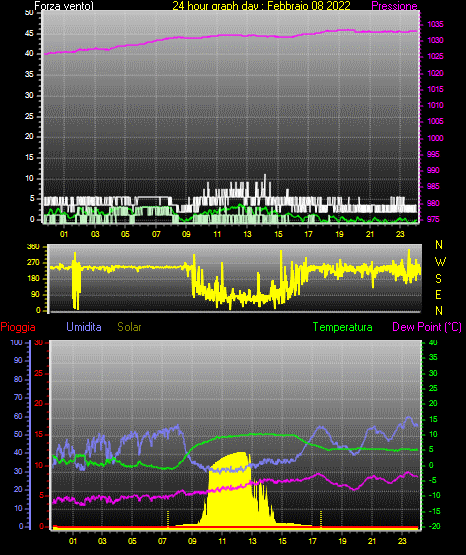This screenshot has width=466, height=555.
Task: Select the Pioggia legend label
Action: click(18, 327)
